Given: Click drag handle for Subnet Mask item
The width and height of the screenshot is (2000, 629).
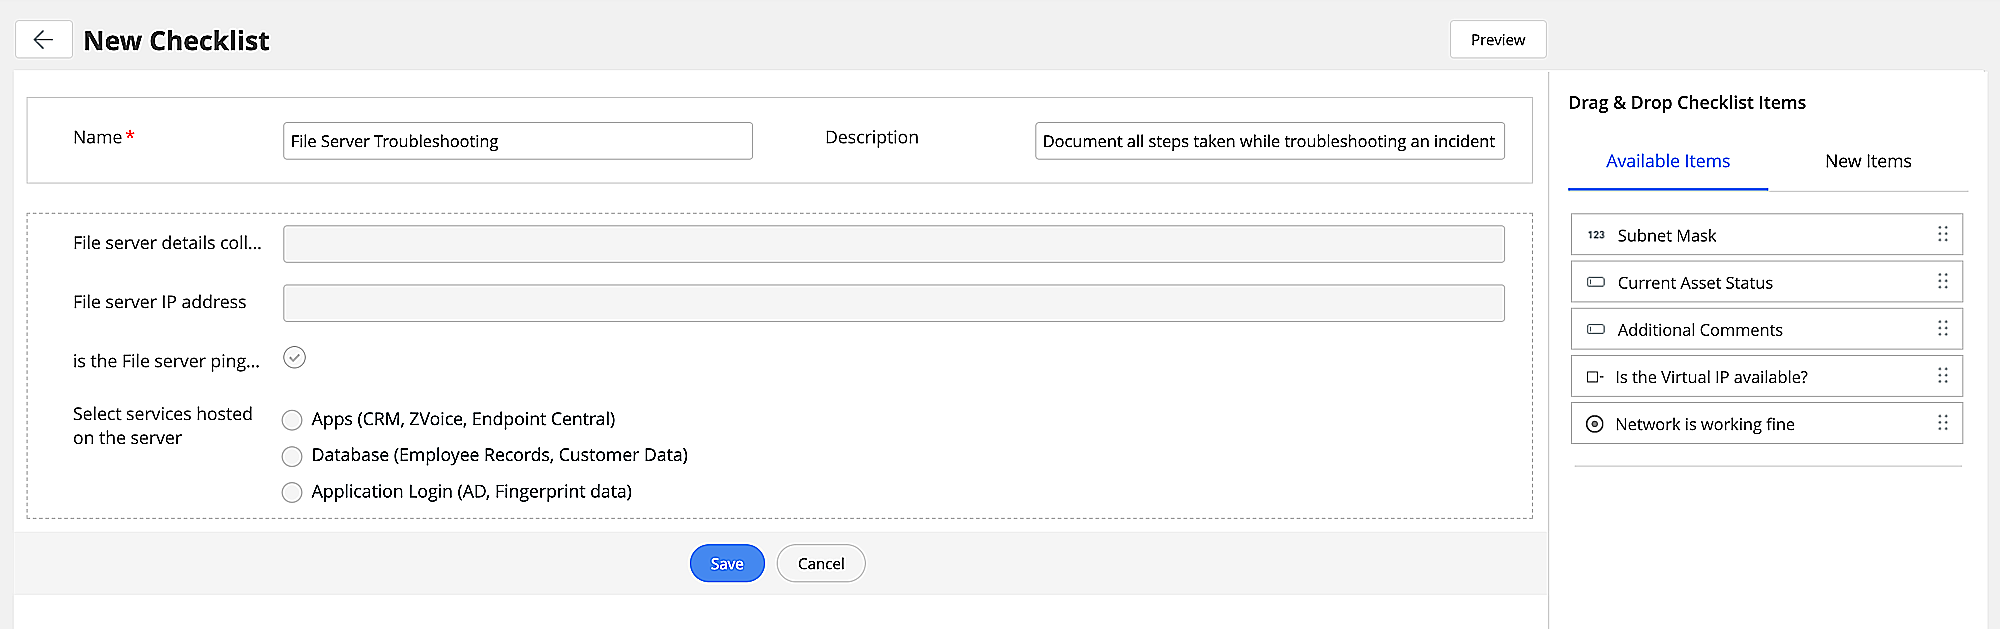Looking at the screenshot, I should tap(1942, 234).
